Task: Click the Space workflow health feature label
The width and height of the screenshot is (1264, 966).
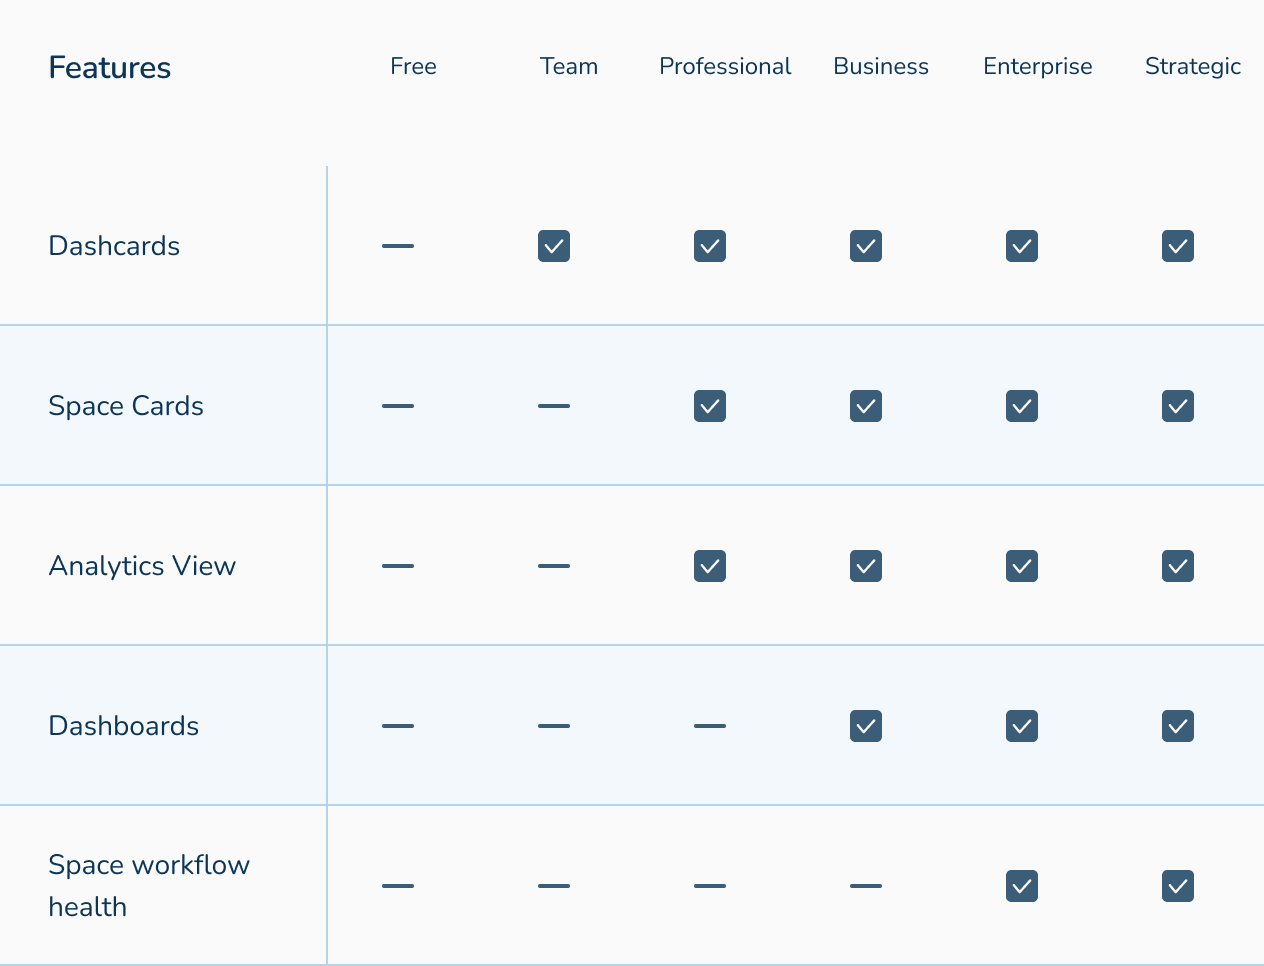Action: 149,885
